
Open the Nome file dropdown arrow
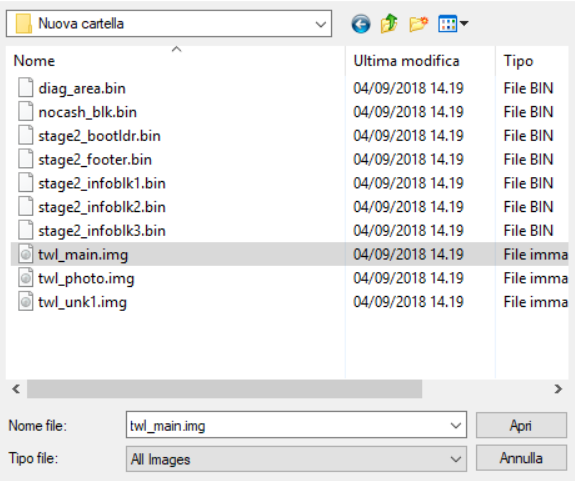pyautogui.click(x=455, y=426)
